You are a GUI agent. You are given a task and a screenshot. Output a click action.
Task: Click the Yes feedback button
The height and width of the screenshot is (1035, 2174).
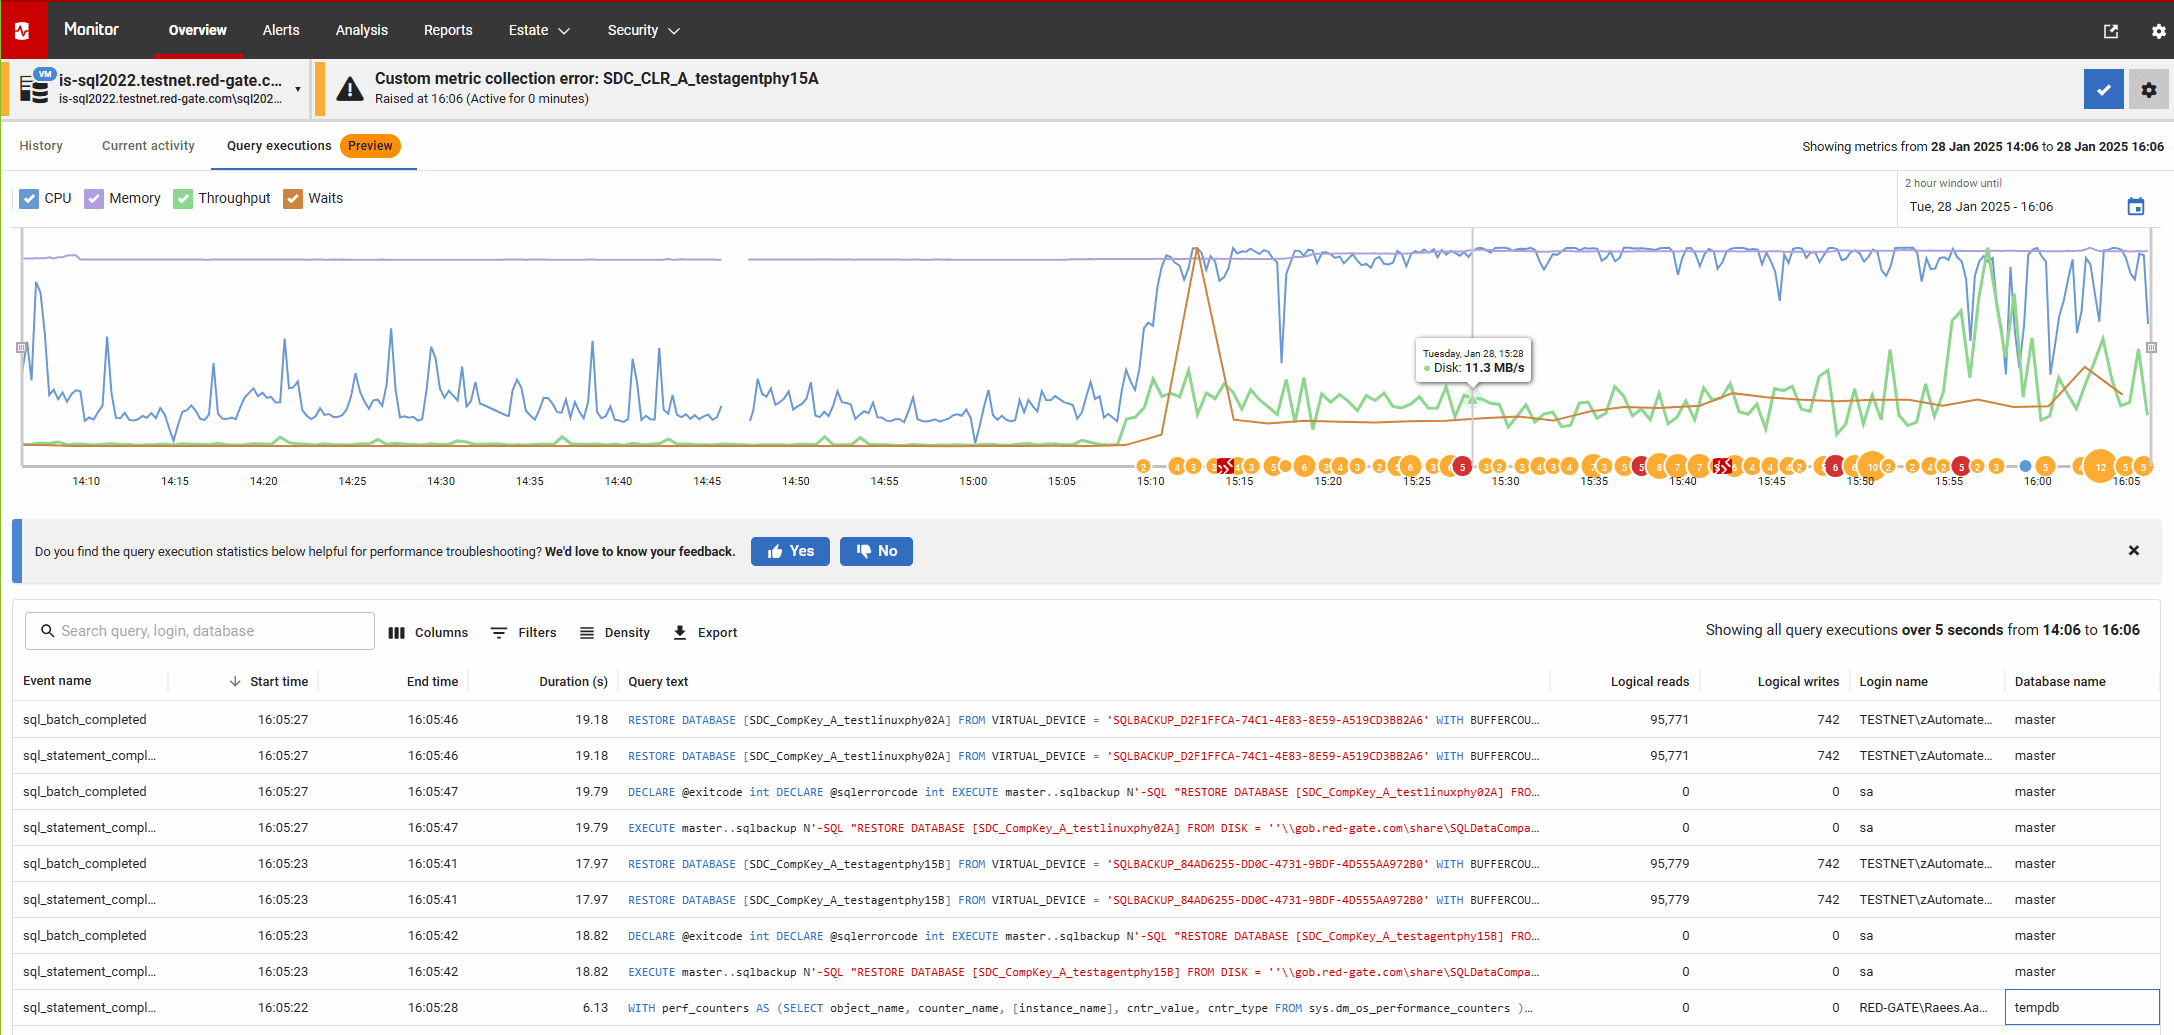tap(790, 551)
